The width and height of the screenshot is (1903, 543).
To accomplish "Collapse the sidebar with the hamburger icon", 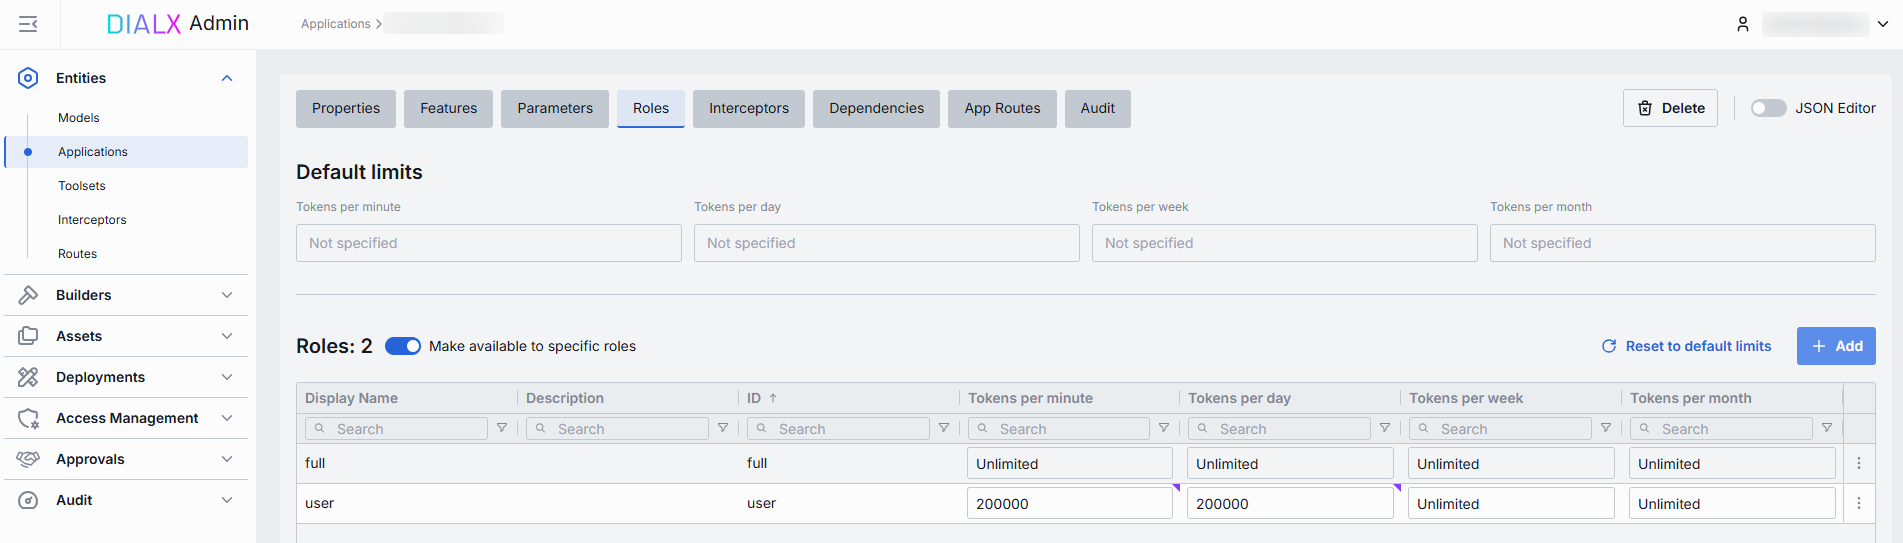I will pos(28,24).
